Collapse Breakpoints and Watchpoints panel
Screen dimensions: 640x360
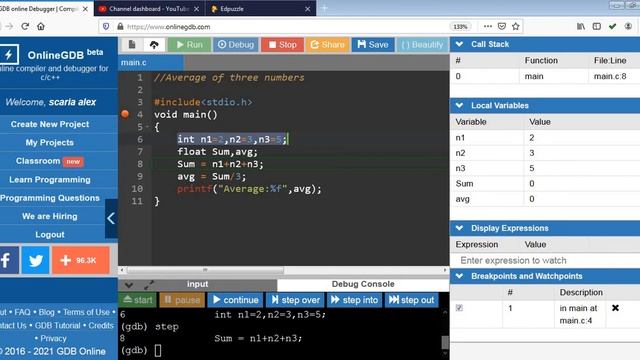pyautogui.click(x=460, y=276)
